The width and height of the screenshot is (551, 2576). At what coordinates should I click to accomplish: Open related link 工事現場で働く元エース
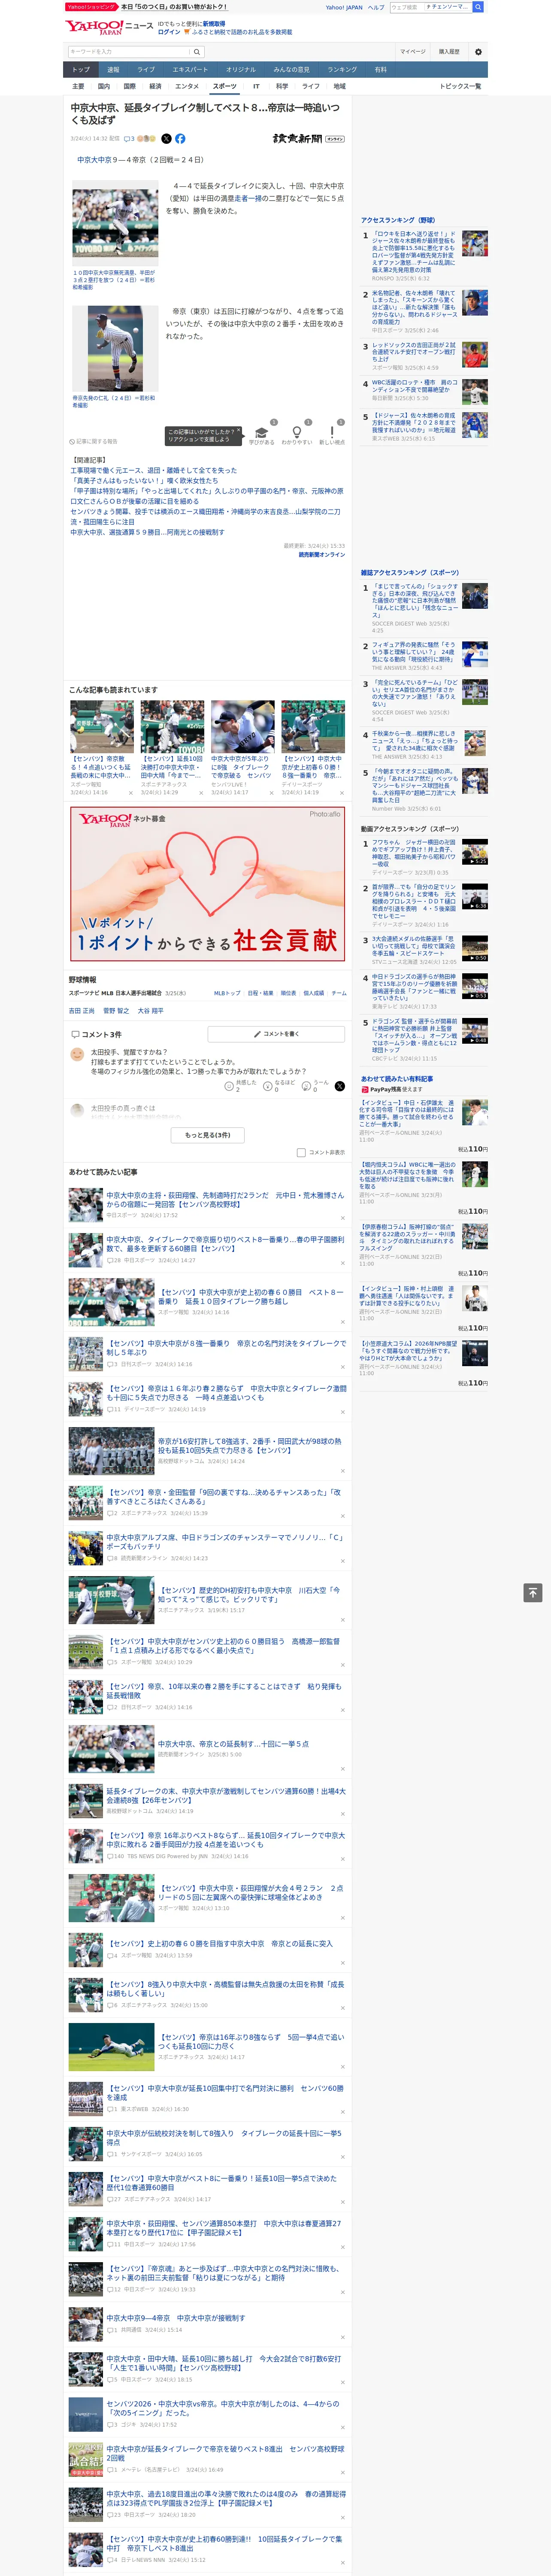[153, 470]
